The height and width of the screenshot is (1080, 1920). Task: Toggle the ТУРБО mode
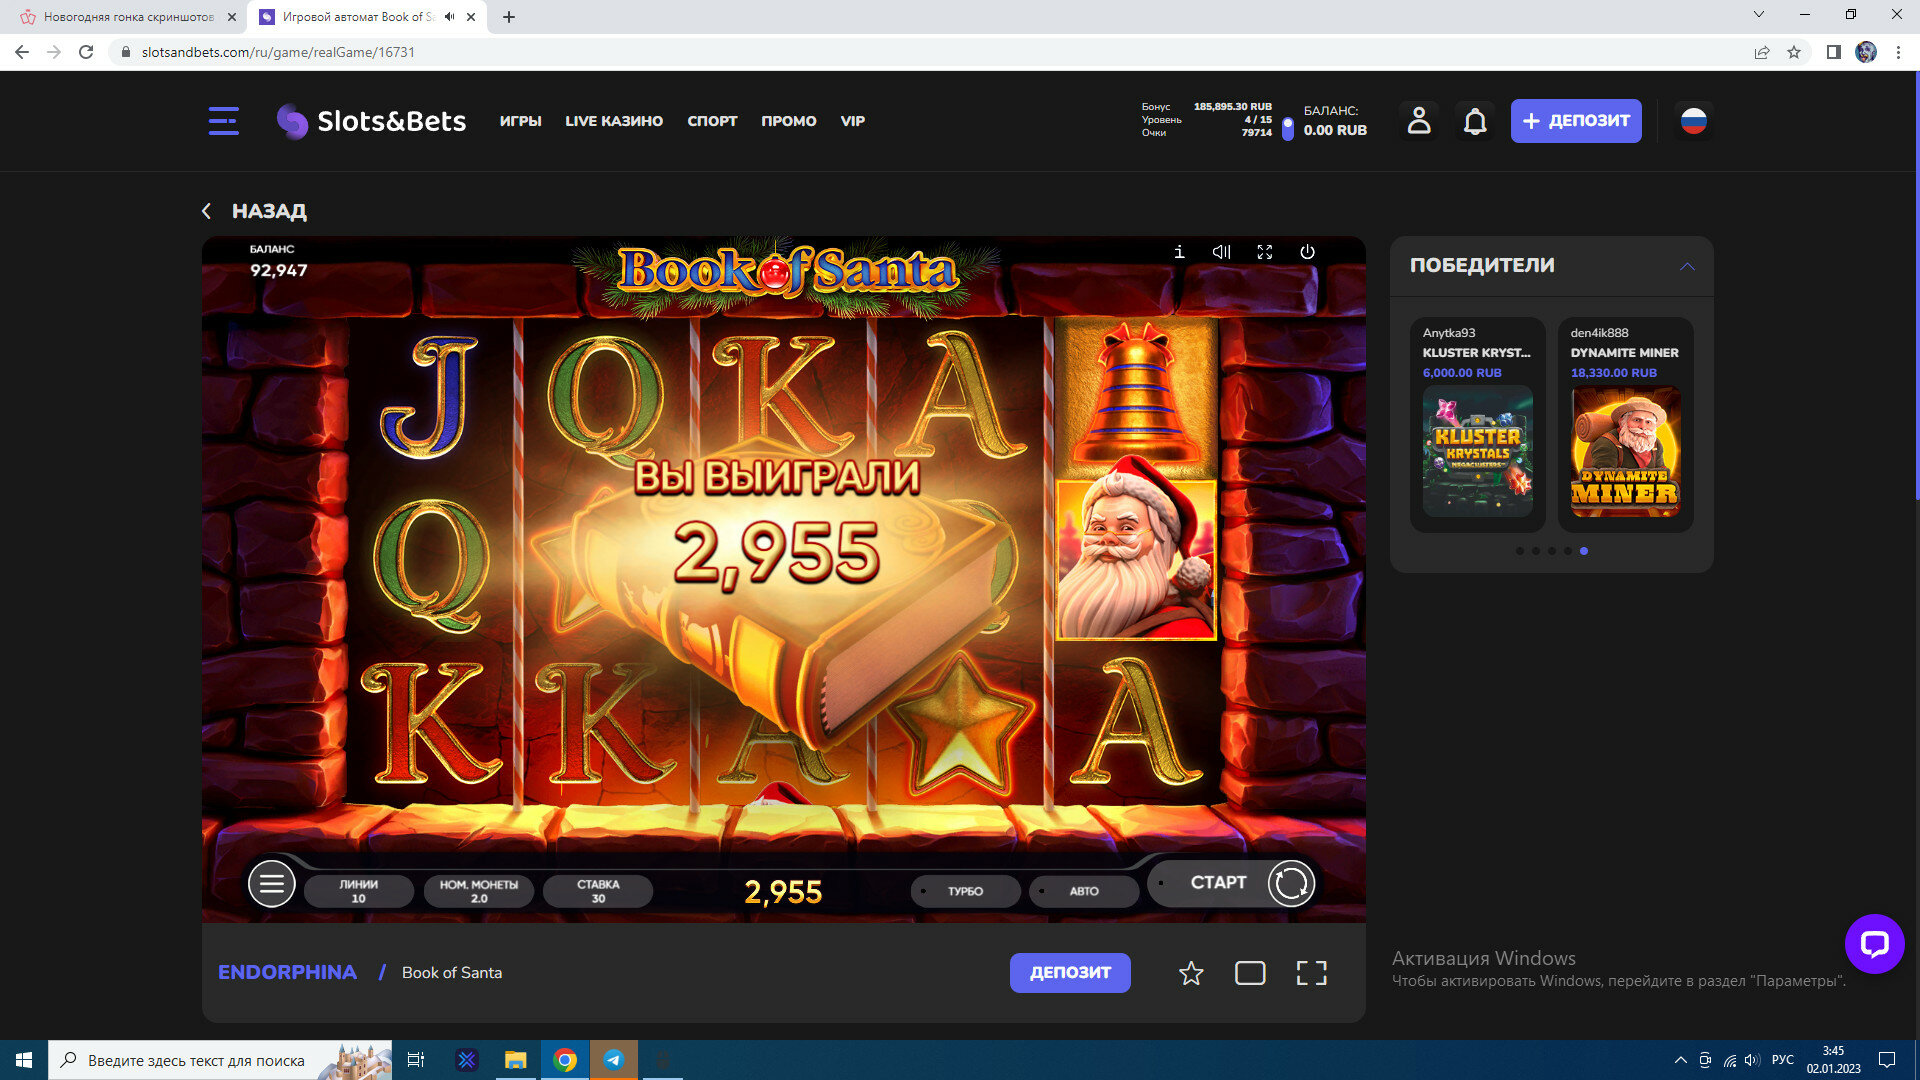965,891
